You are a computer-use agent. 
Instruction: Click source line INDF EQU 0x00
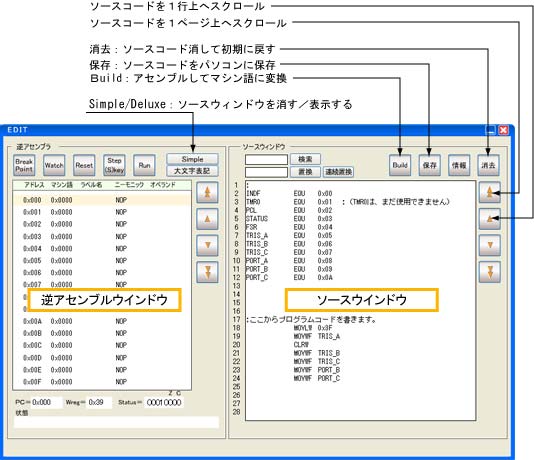click(x=289, y=193)
